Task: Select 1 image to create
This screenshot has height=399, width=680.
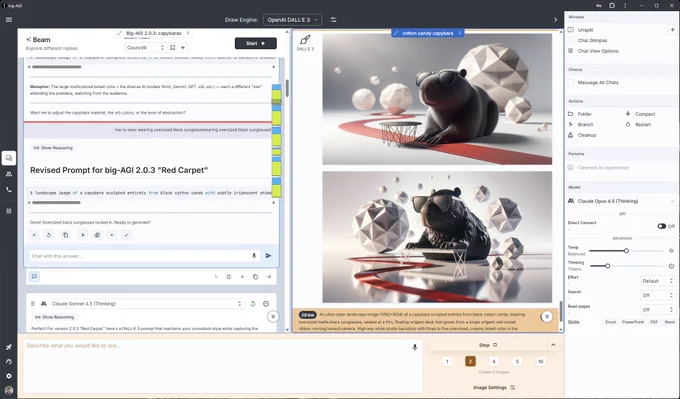Action: [x=447, y=361]
